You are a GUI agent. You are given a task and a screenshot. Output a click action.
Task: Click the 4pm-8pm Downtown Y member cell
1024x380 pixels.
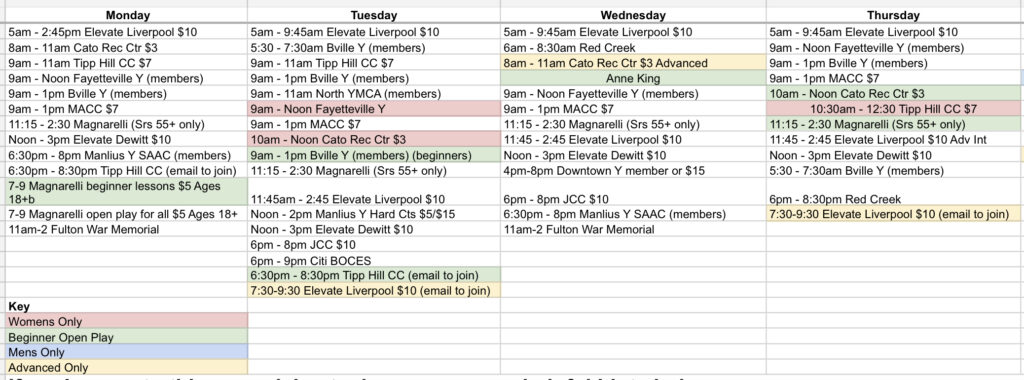(633, 170)
